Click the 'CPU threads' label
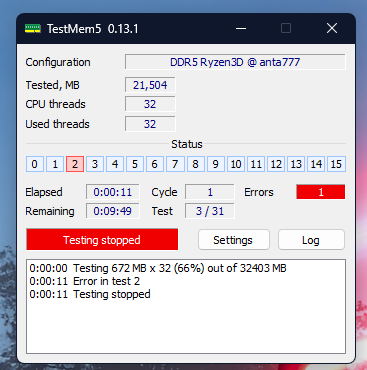 [56, 104]
